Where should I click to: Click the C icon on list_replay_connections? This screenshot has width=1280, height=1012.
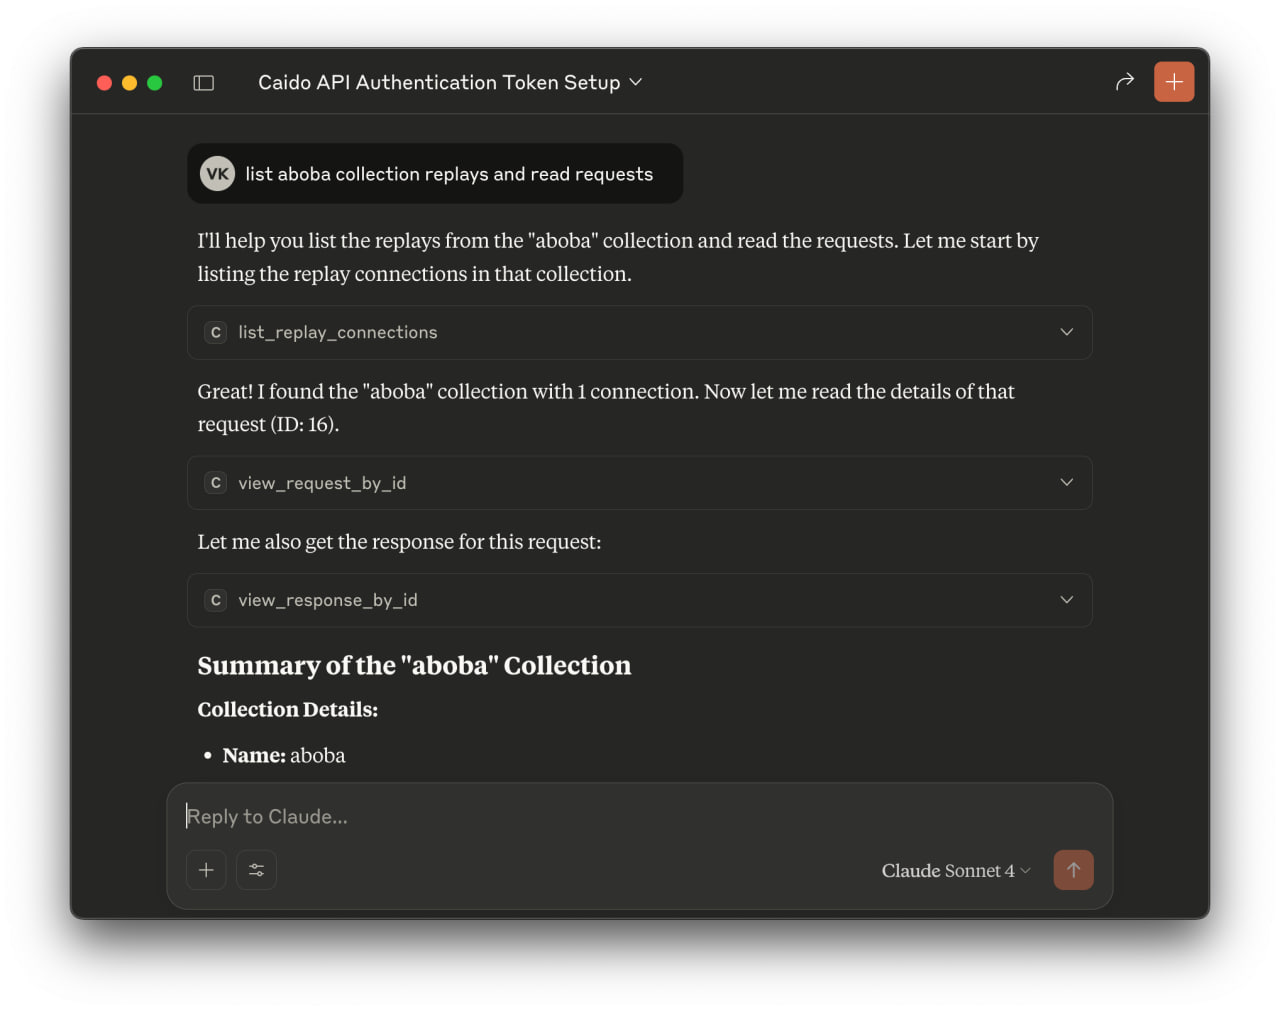tap(215, 332)
